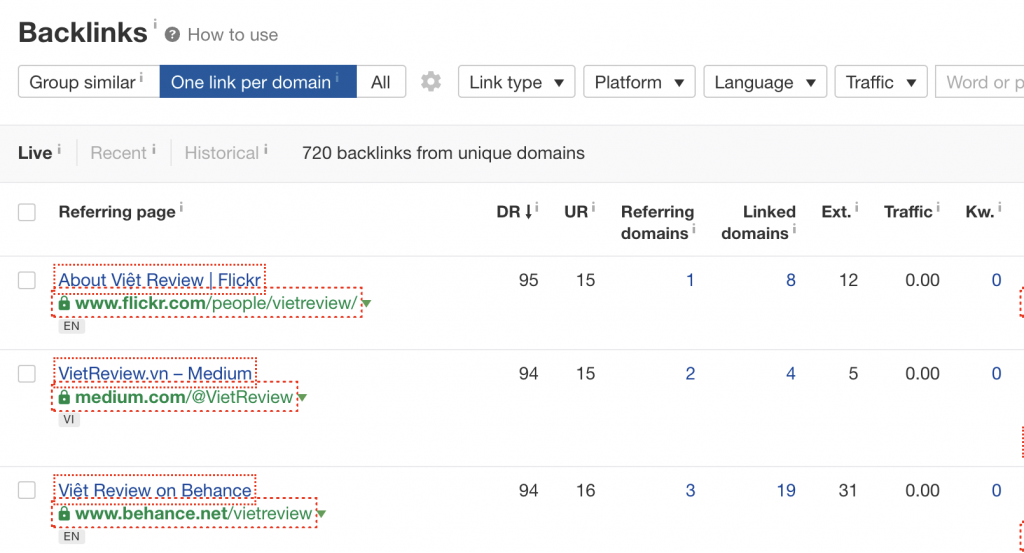
Task: Open the backlinks settings gear icon
Action: 431,82
